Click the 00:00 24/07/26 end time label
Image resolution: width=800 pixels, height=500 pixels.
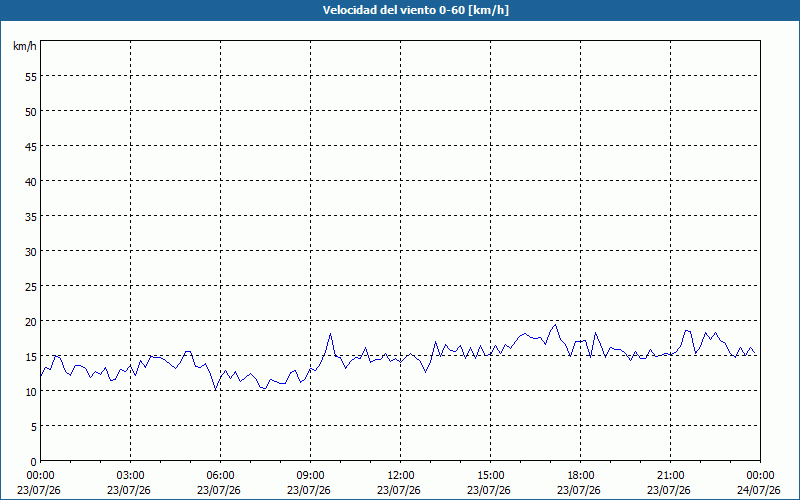[759, 483]
